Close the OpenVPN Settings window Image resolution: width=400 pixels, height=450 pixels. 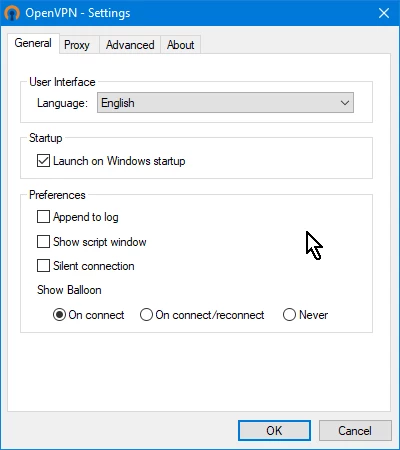(384, 13)
